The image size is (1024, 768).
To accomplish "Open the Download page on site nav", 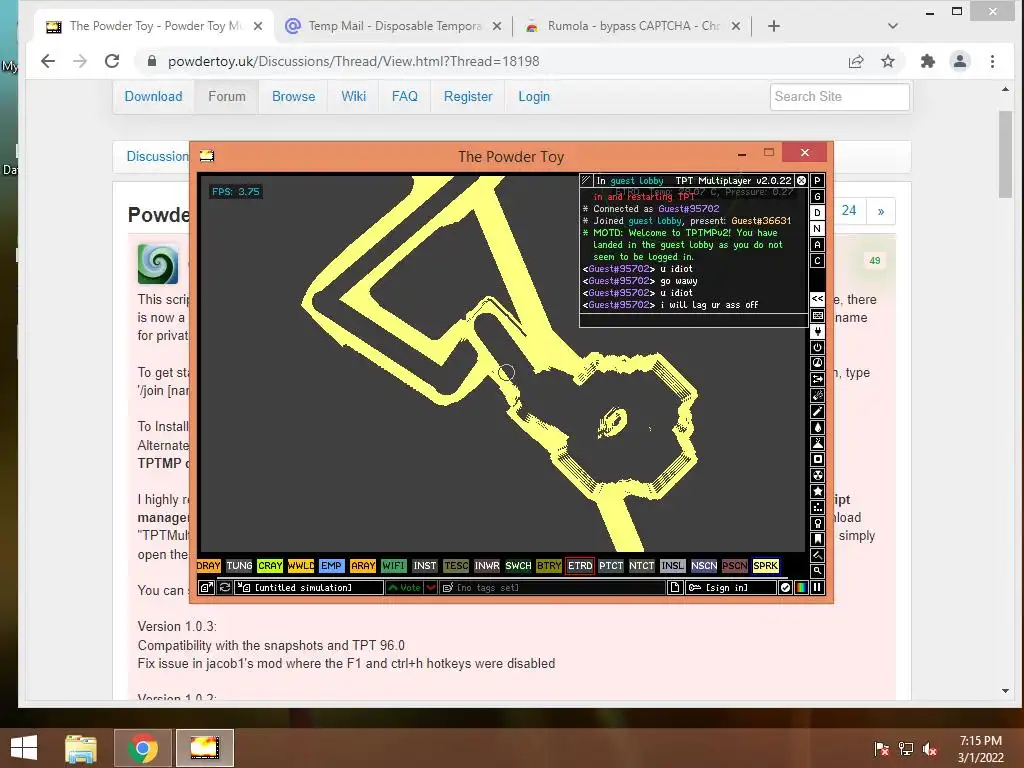I will point(153,97).
